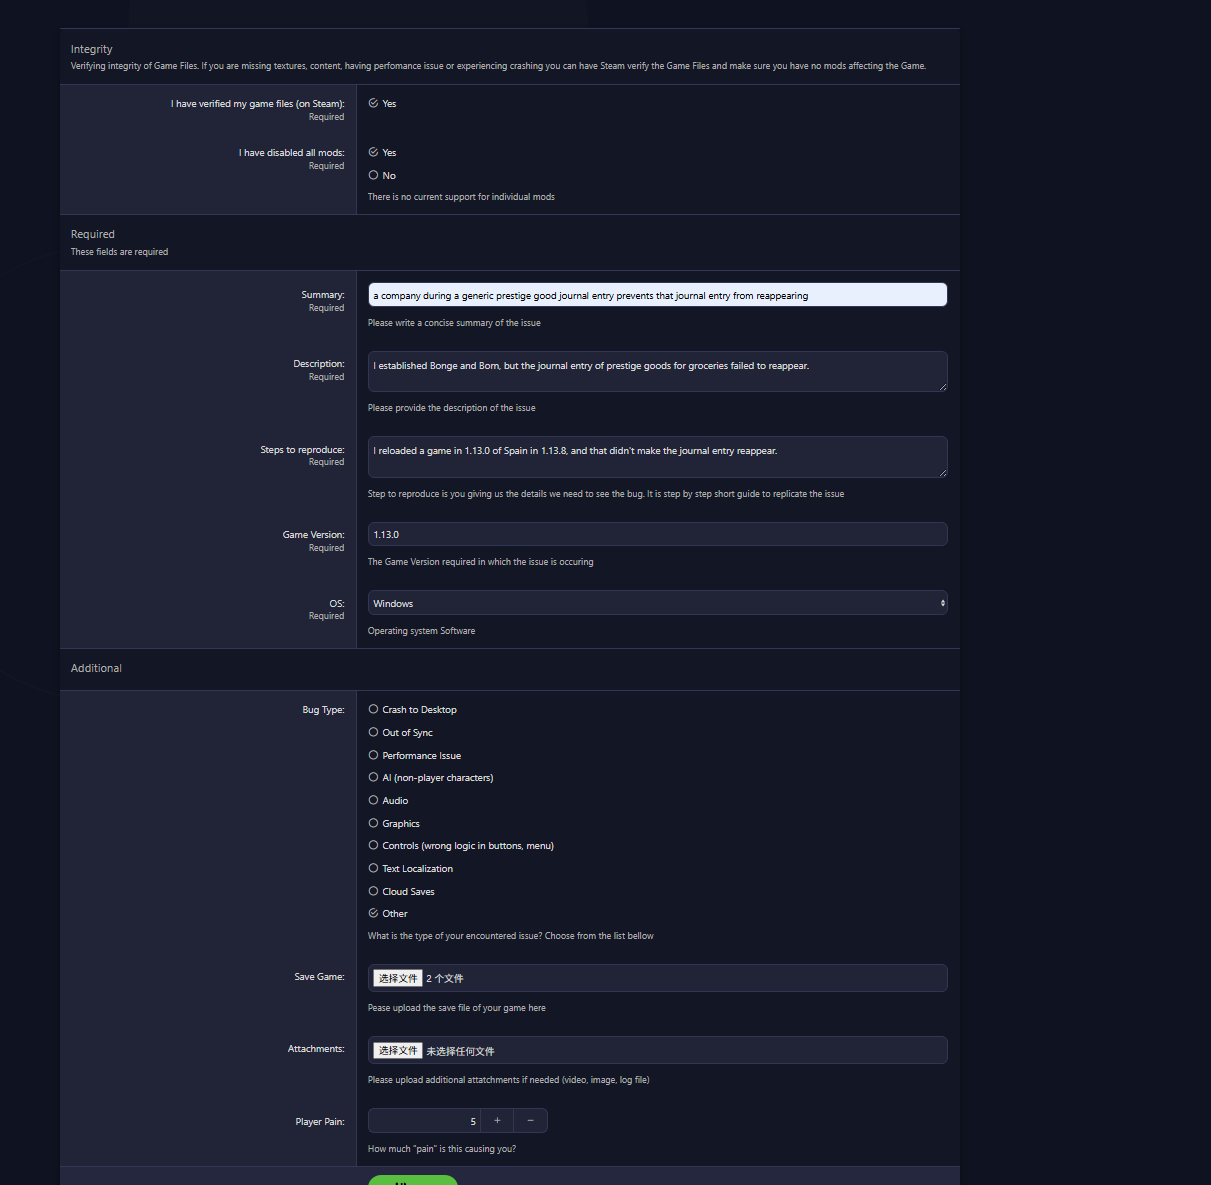Click the 'Additional' section heading
Screen dimensions: 1211x1185
point(96,668)
